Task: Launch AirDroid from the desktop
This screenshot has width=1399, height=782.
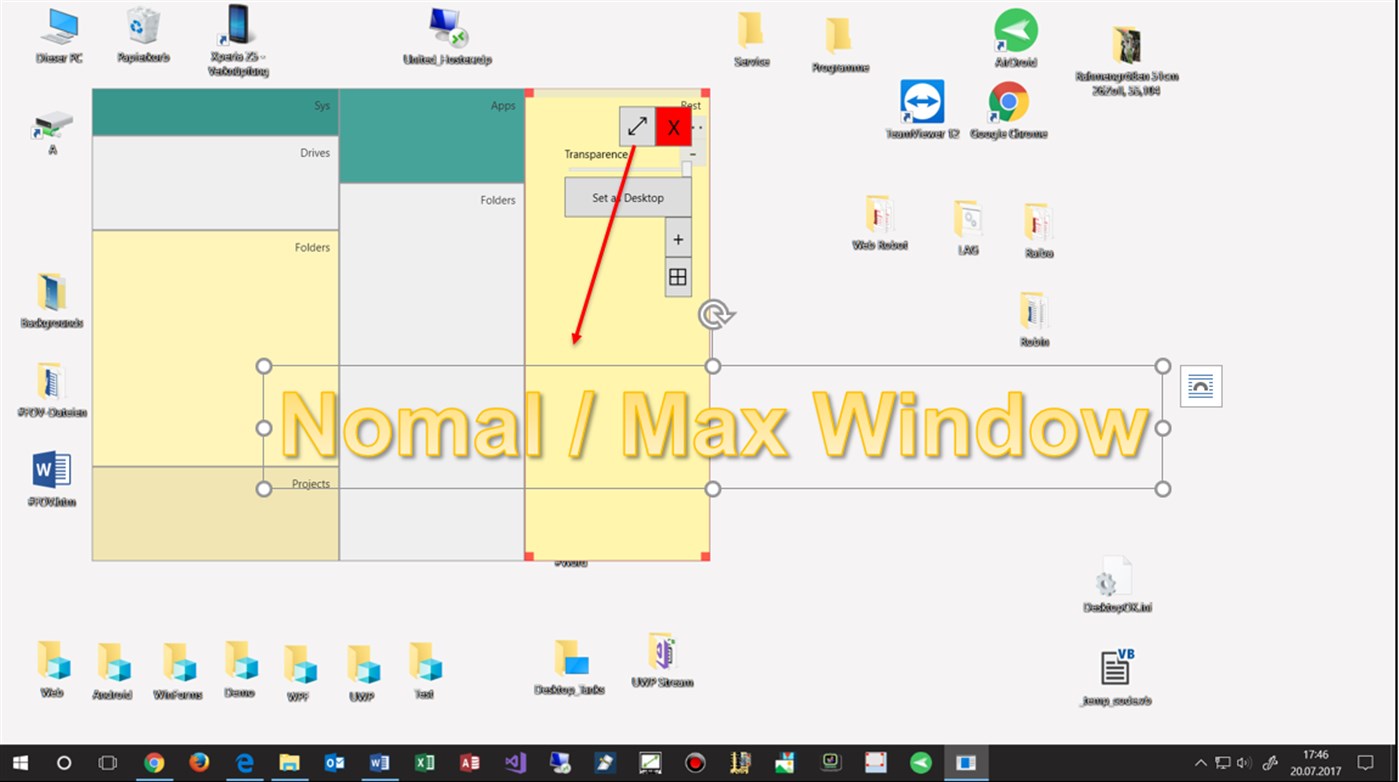Action: (1014, 30)
